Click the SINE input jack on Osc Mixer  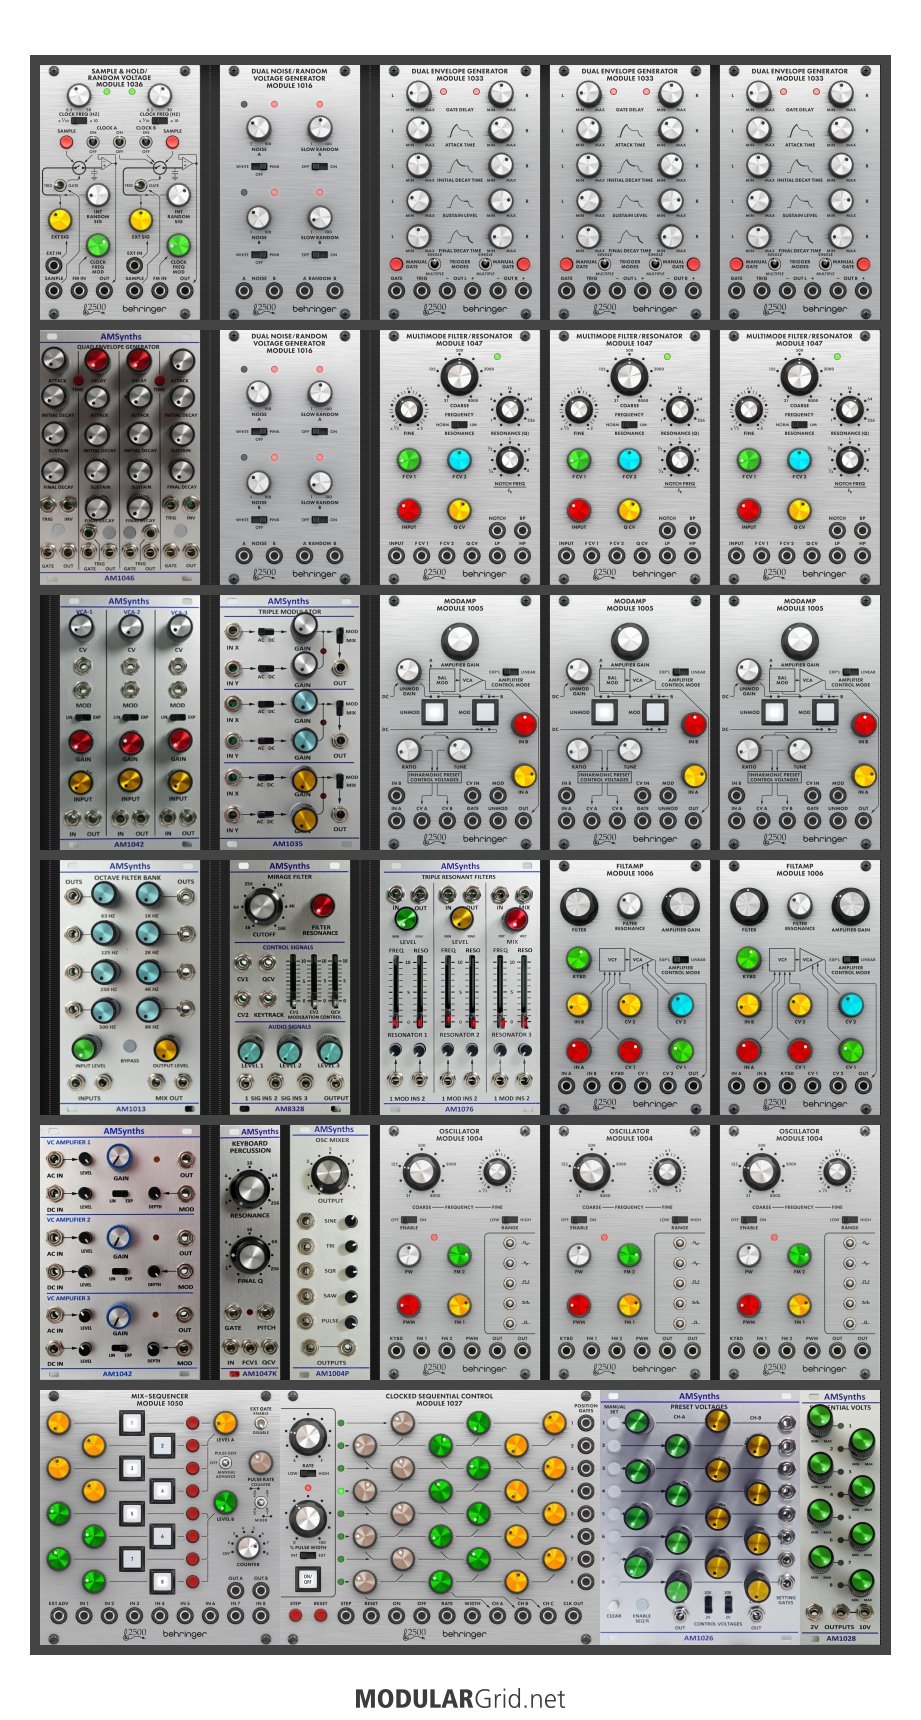click(306, 1221)
